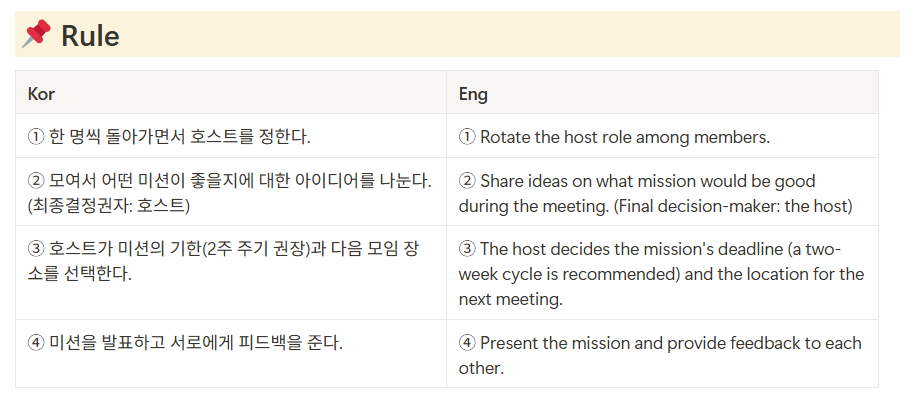Click the circled ② in the Kor column

coord(36,181)
